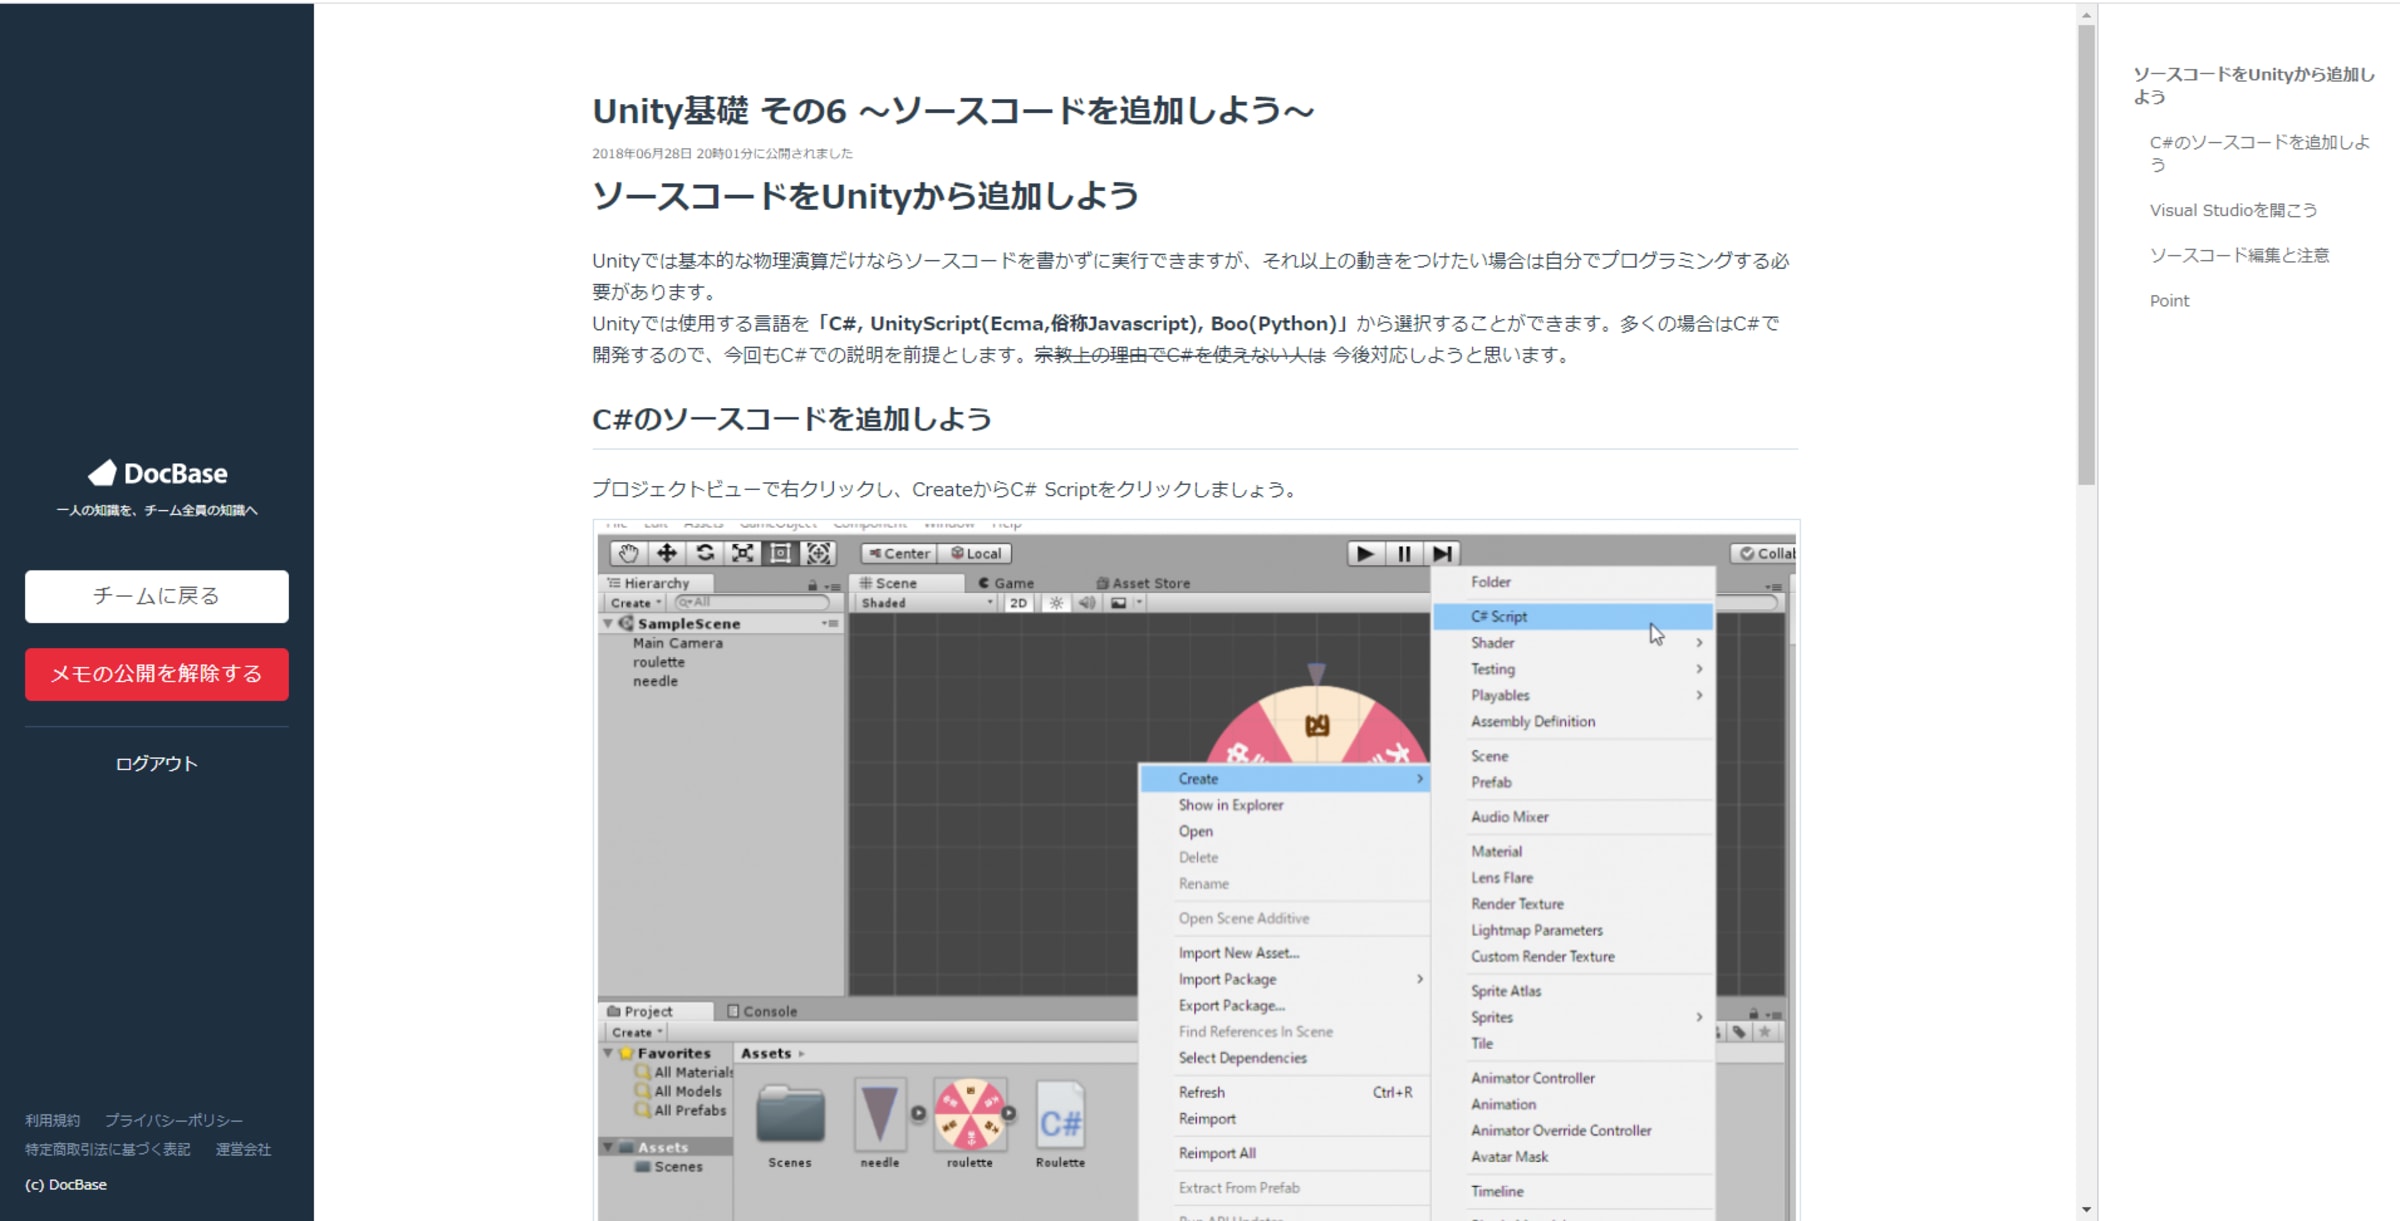Click the チームに戻る button
This screenshot has width=2400, height=1221.
[x=157, y=596]
